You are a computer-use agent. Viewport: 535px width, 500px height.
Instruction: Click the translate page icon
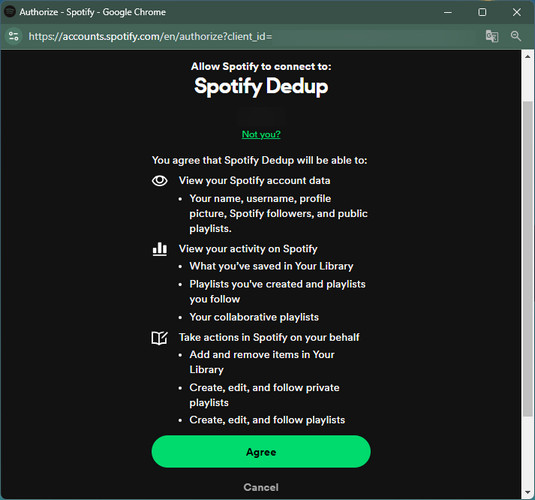click(x=492, y=36)
